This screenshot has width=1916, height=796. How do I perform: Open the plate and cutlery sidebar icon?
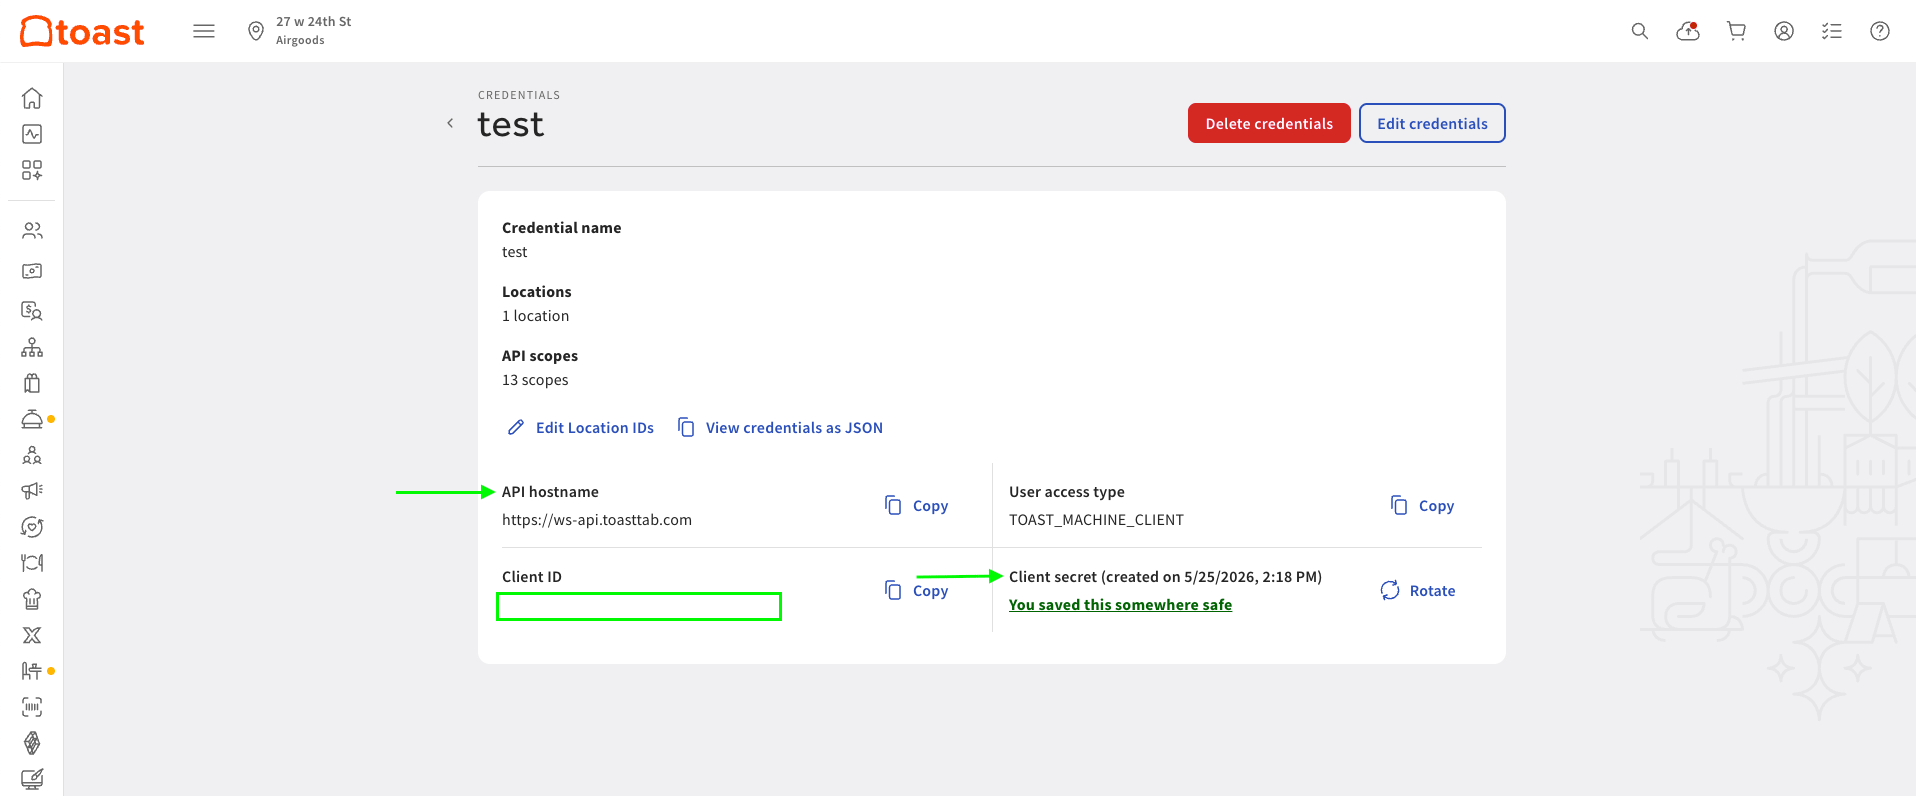click(32, 563)
